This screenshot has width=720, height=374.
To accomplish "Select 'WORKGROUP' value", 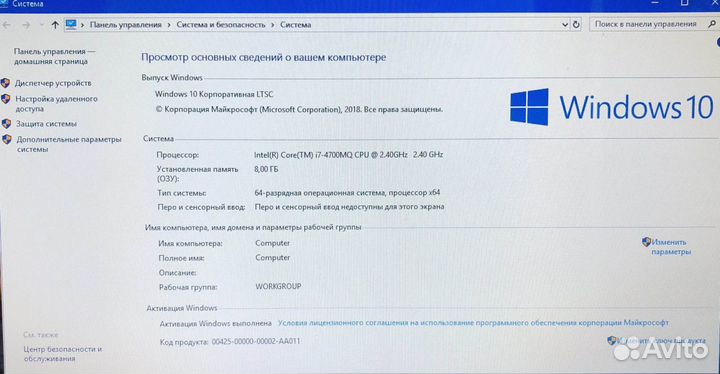I will coord(278,286).
